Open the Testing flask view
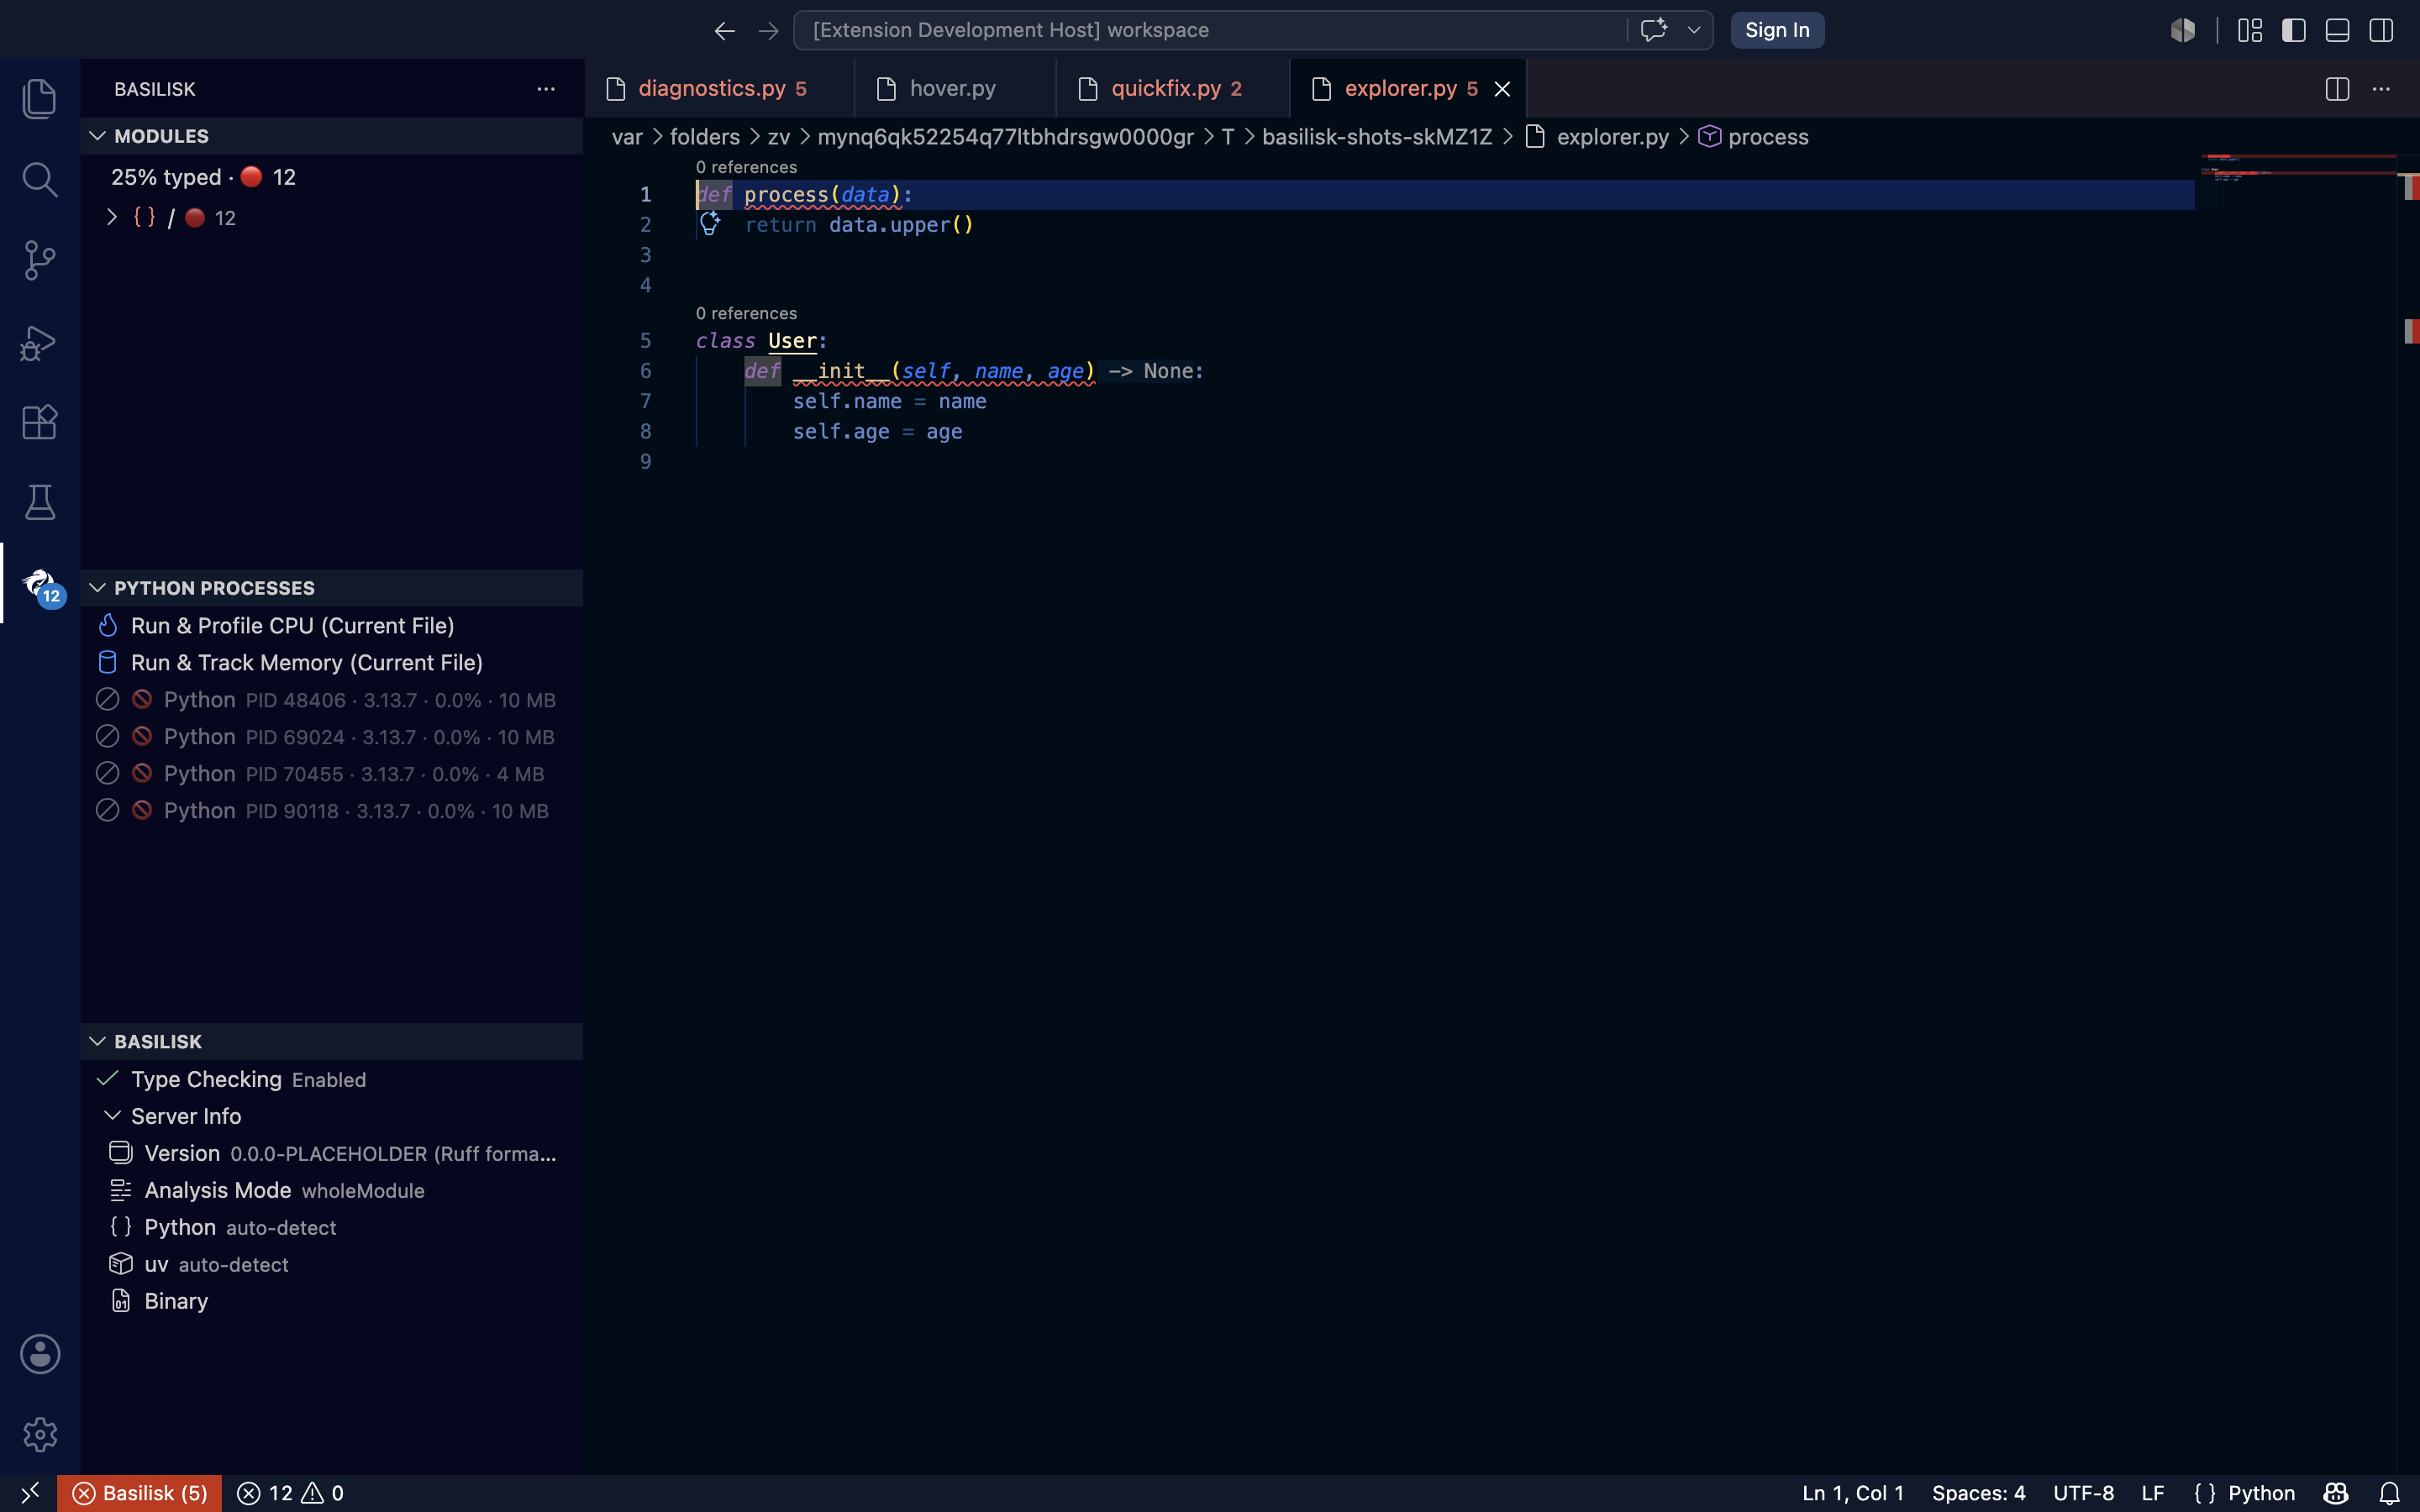 click(40, 502)
